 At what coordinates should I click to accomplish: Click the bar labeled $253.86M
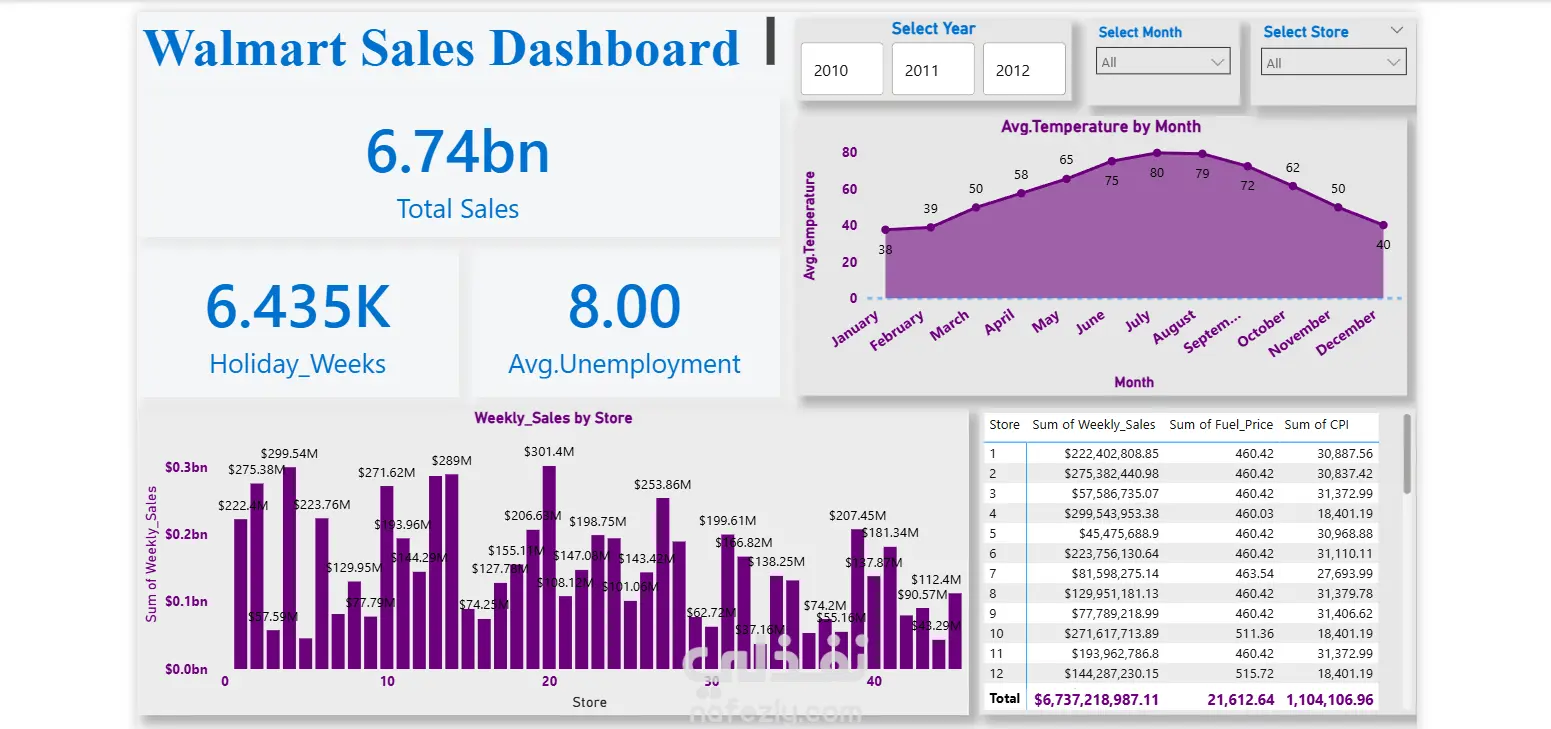pos(662,583)
